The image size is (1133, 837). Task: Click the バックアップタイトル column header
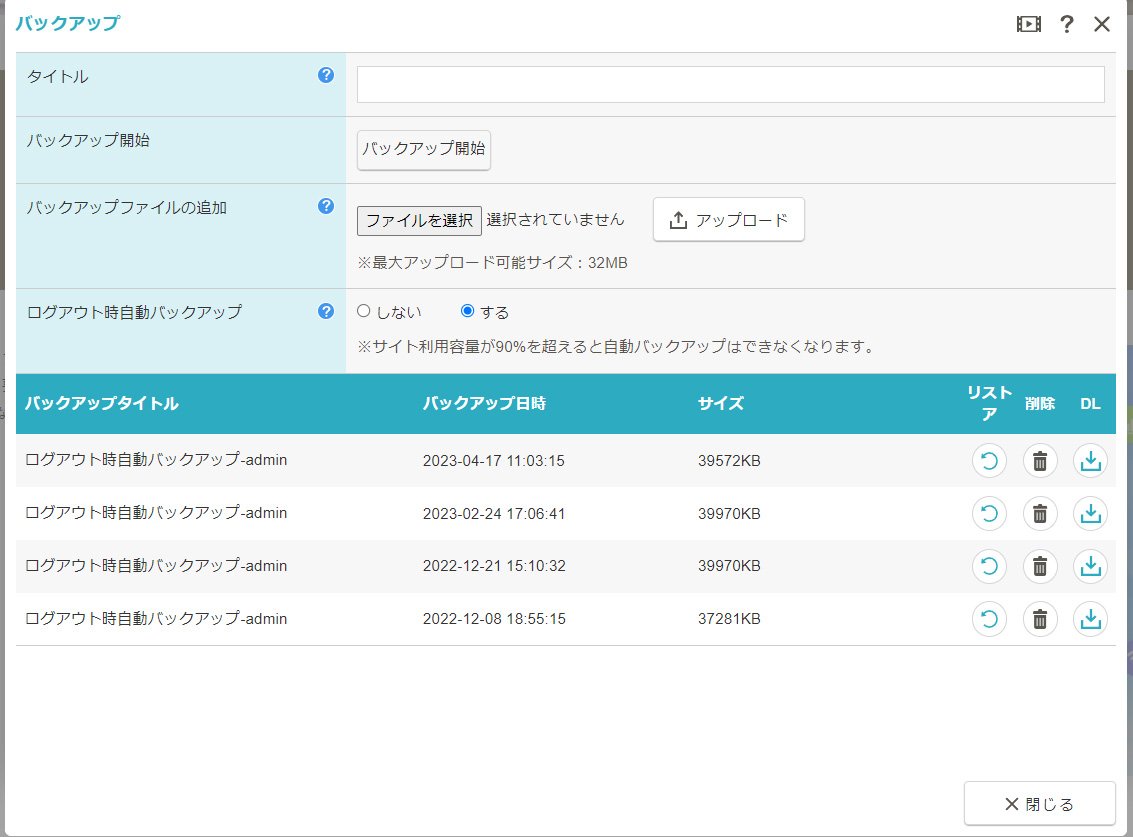pos(102,403)
